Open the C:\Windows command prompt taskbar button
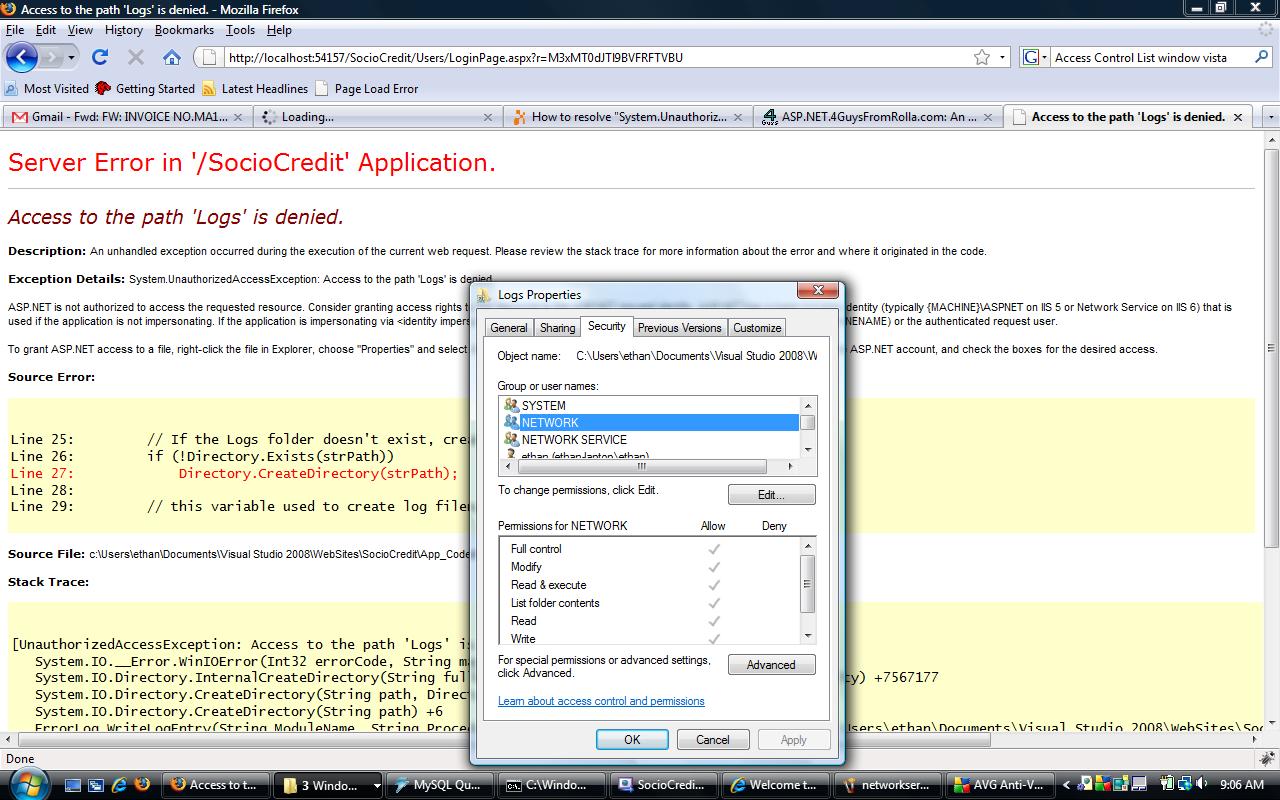Screen dimensions: 1280x800 [554, 785]
